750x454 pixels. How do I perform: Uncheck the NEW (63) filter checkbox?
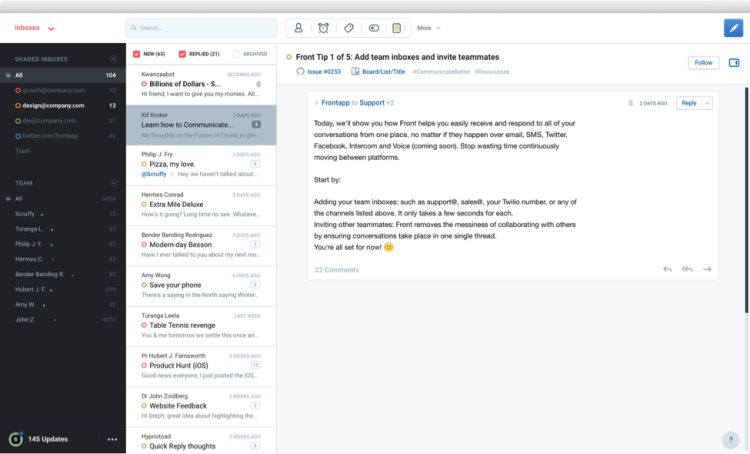point(136,54)
